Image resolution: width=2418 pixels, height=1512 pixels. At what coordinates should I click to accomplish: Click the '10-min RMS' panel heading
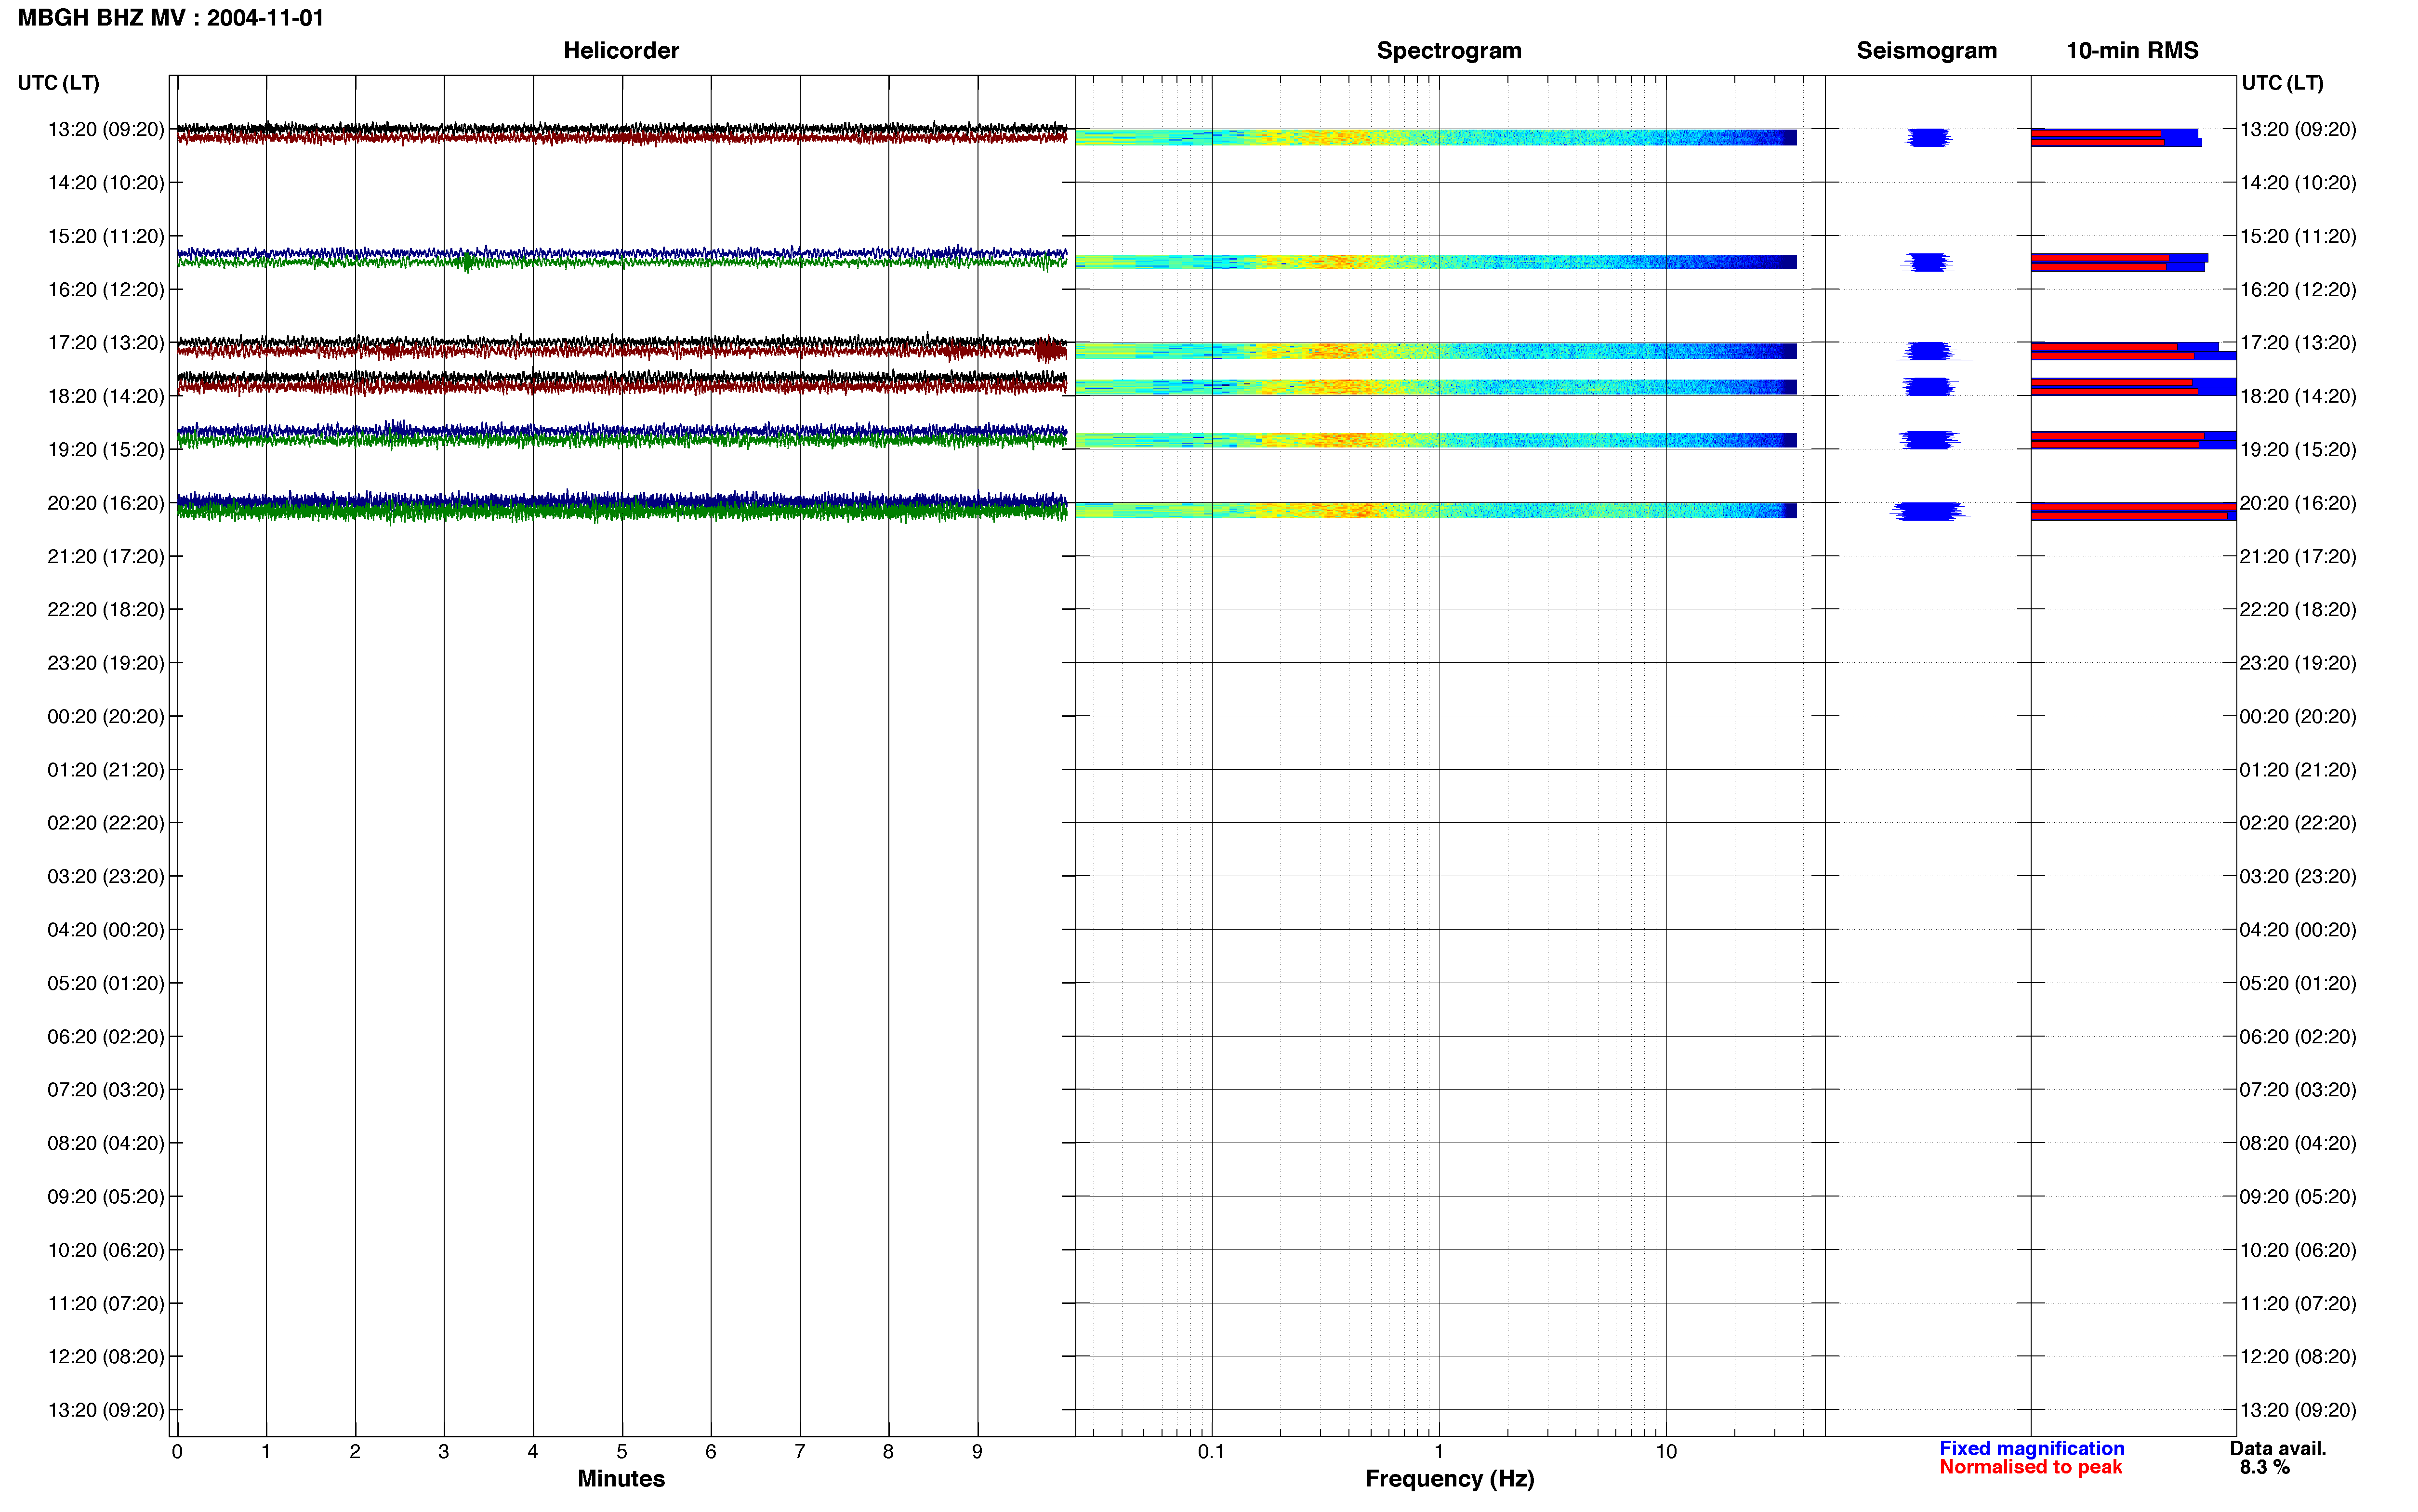point(2132,50)
